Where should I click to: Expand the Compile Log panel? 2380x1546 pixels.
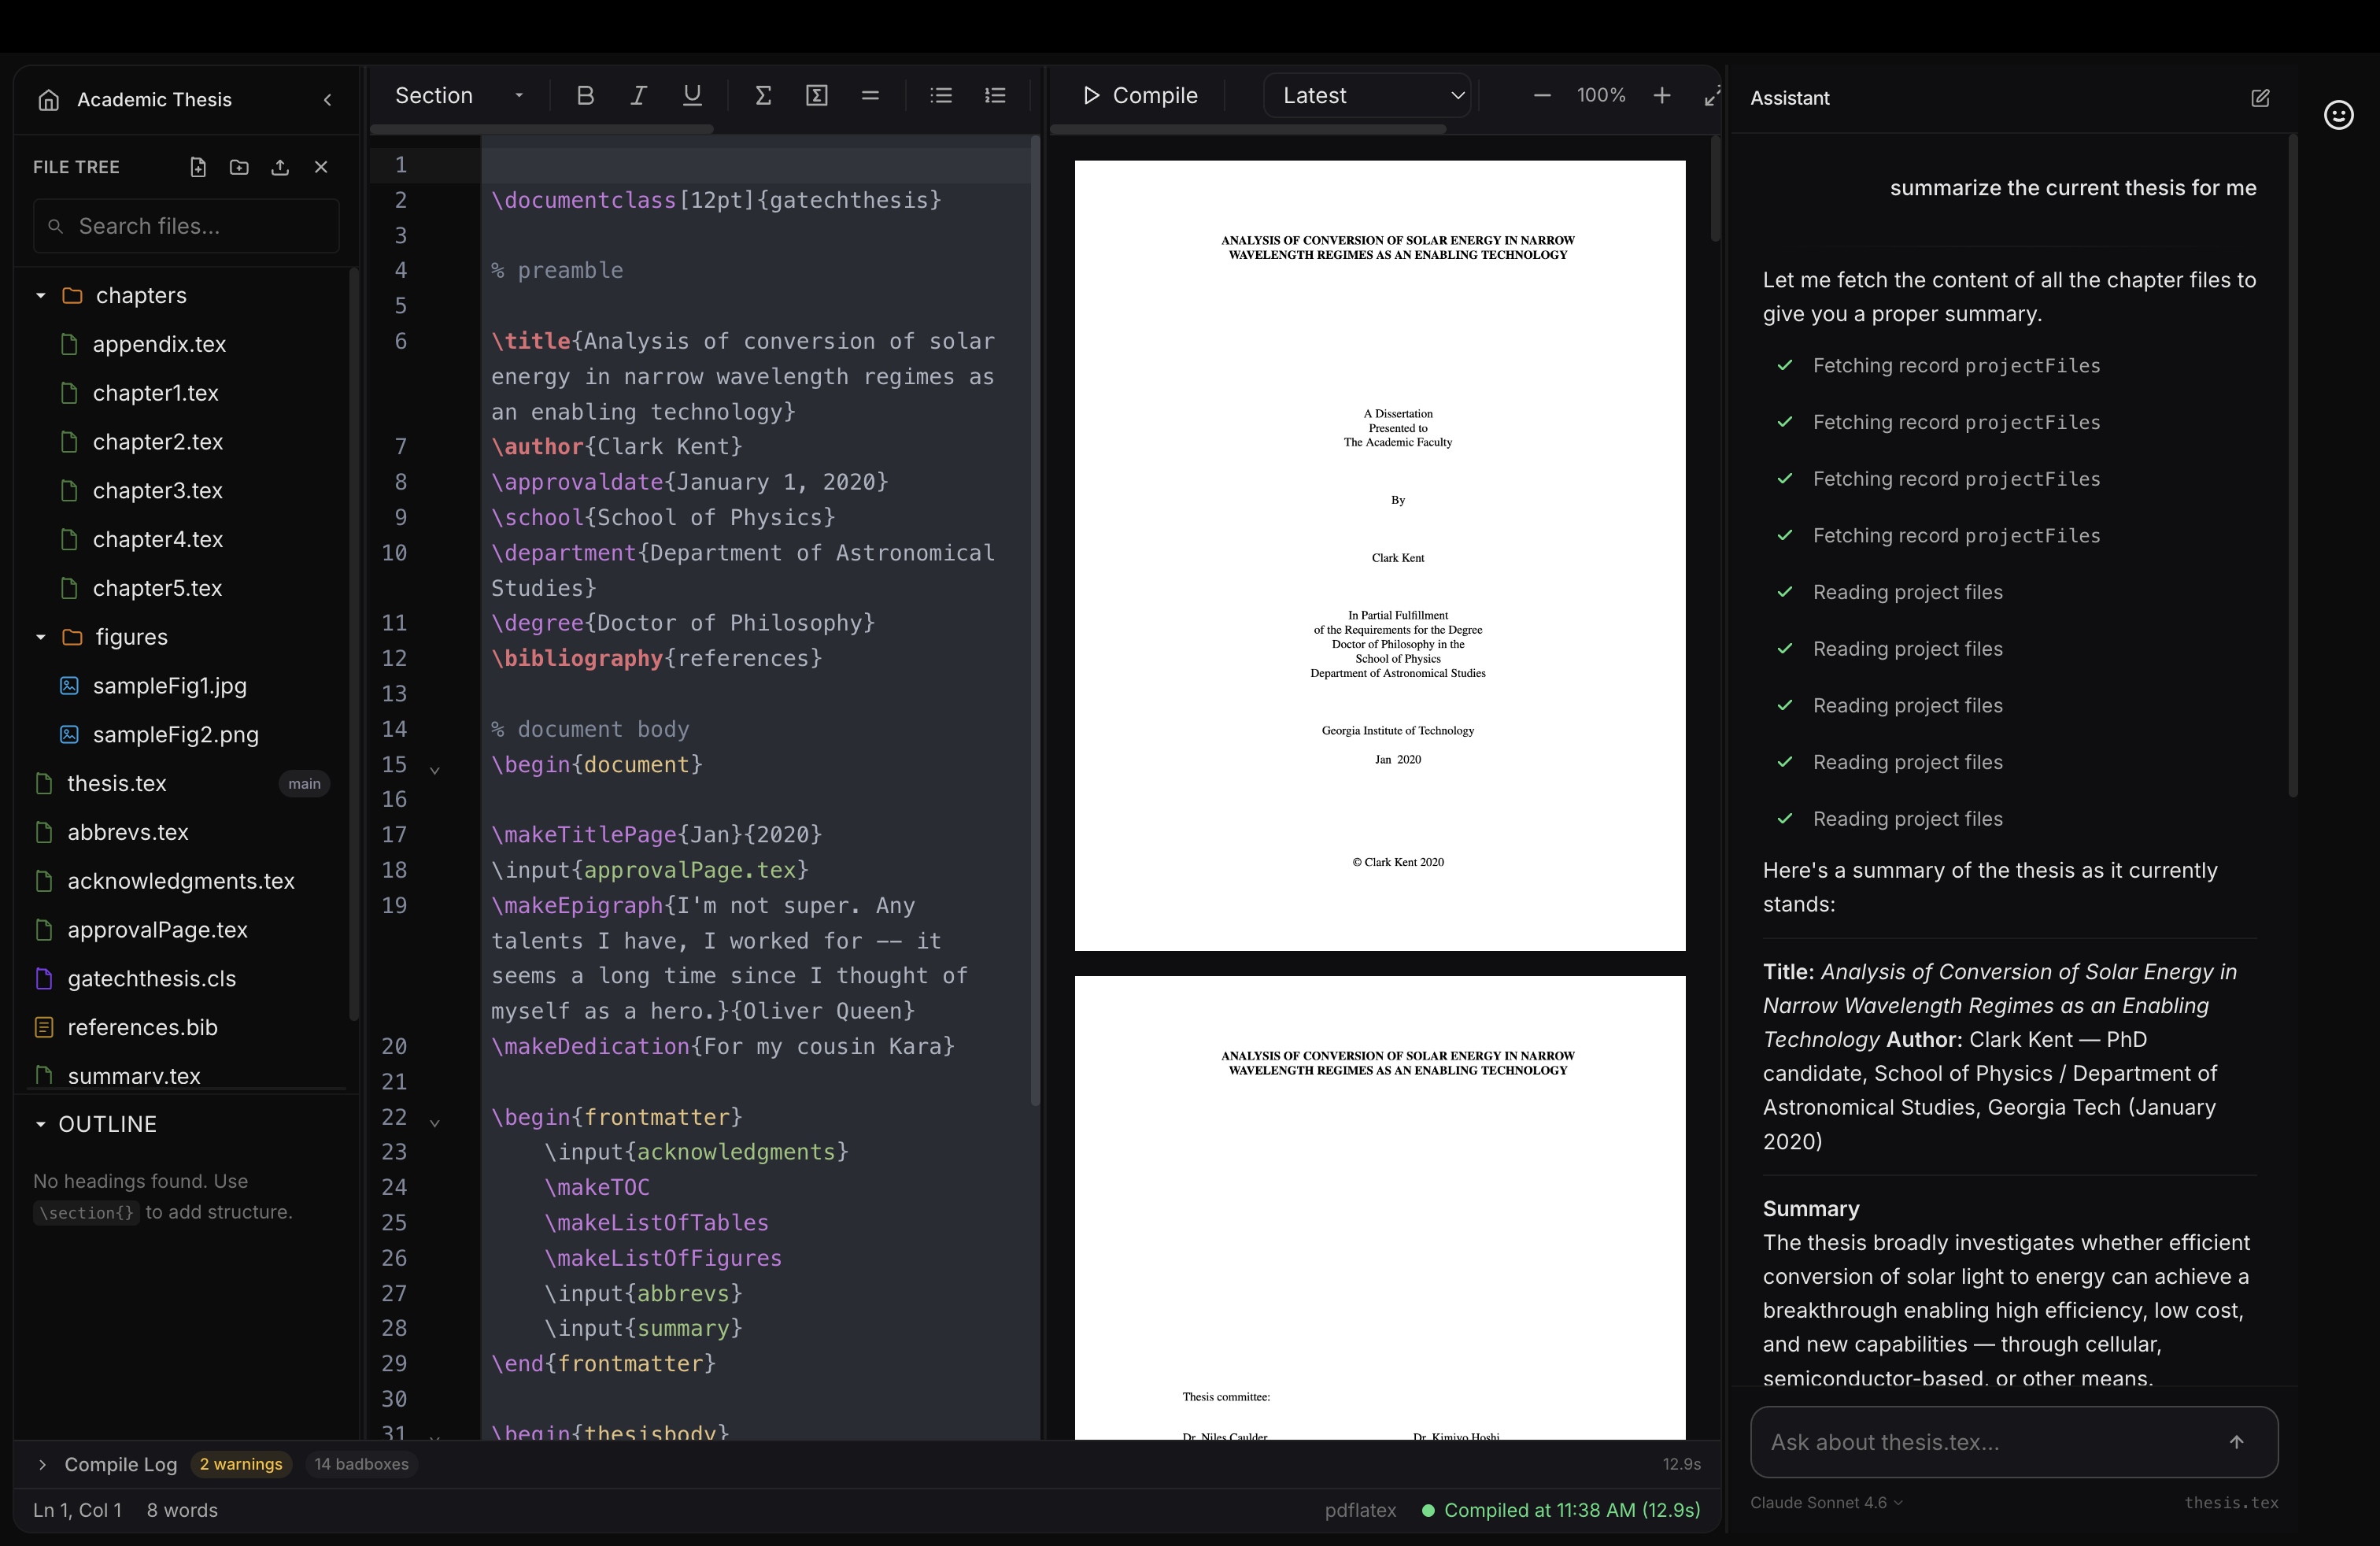click(42, 1464)
